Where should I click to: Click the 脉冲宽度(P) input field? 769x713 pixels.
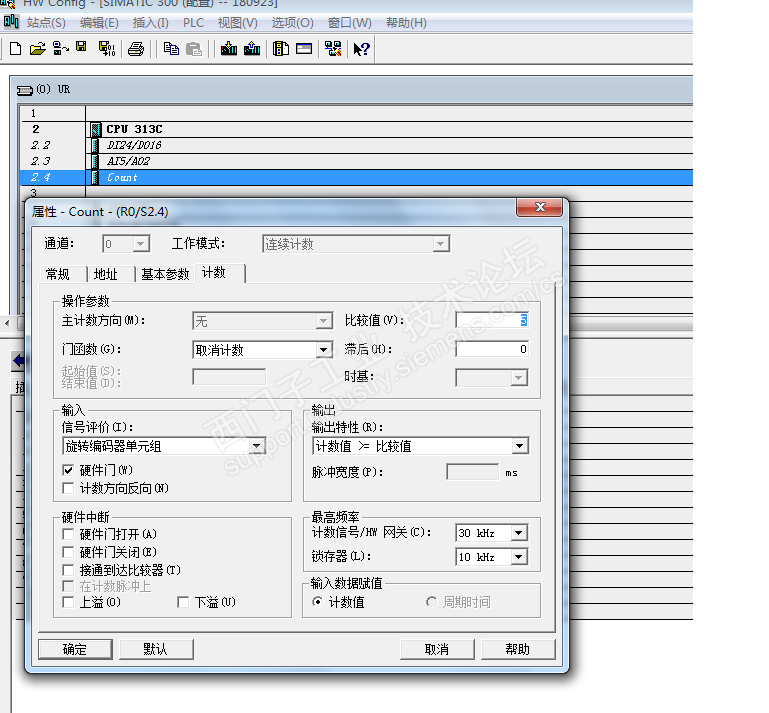click(472, 472)
